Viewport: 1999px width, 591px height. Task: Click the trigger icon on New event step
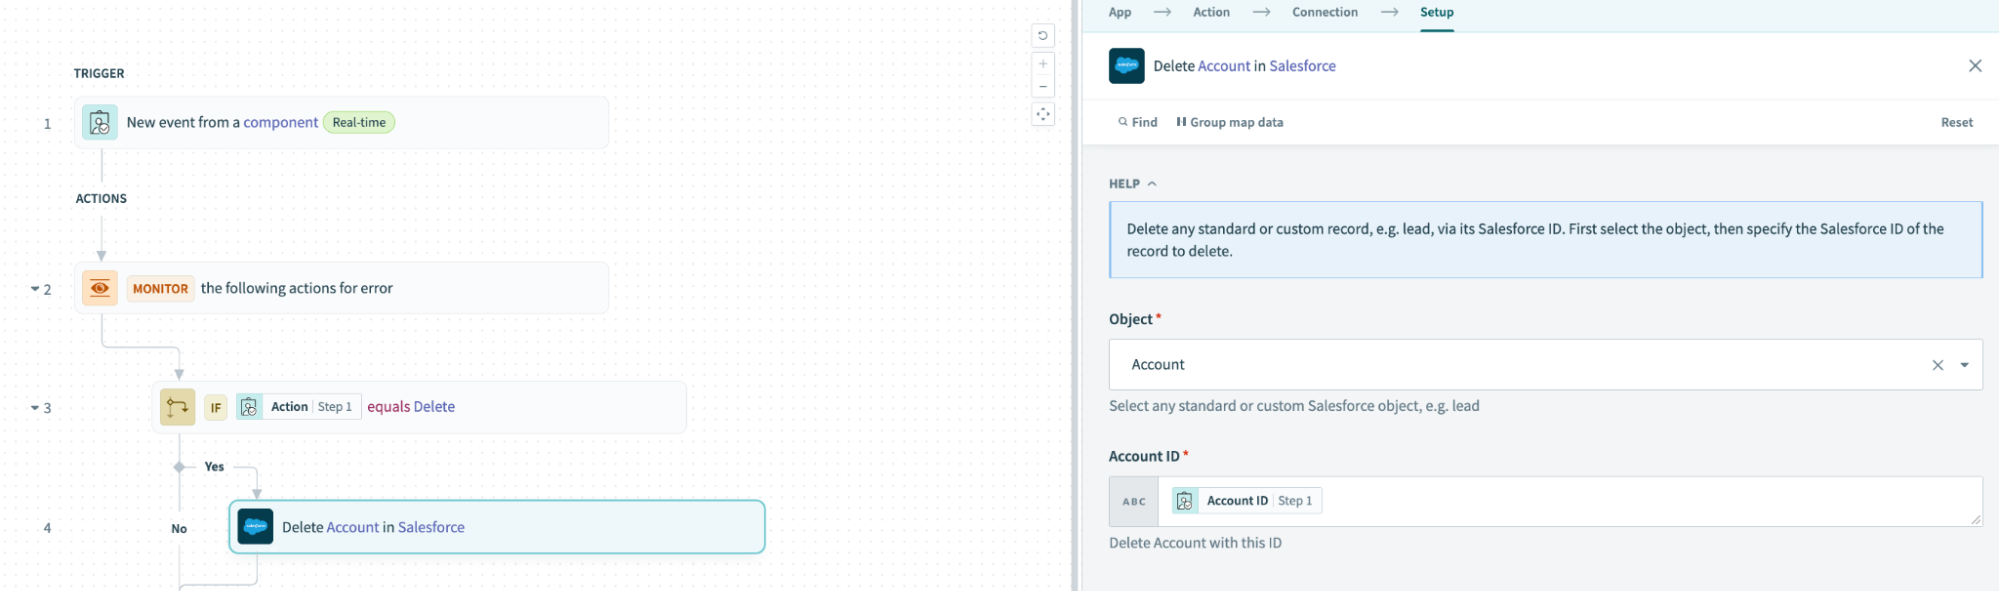tap(98, 122)
